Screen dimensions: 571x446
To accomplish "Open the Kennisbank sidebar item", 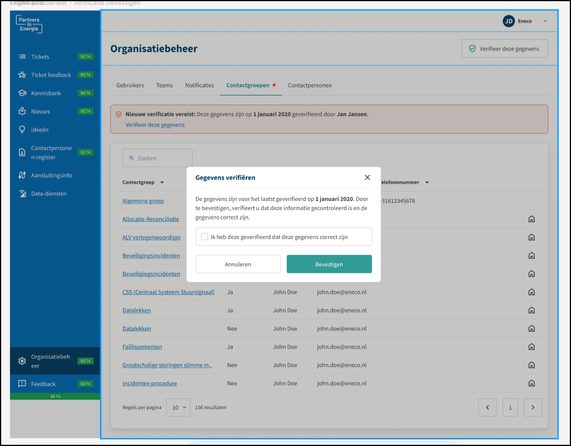I will tap(55, 93).
